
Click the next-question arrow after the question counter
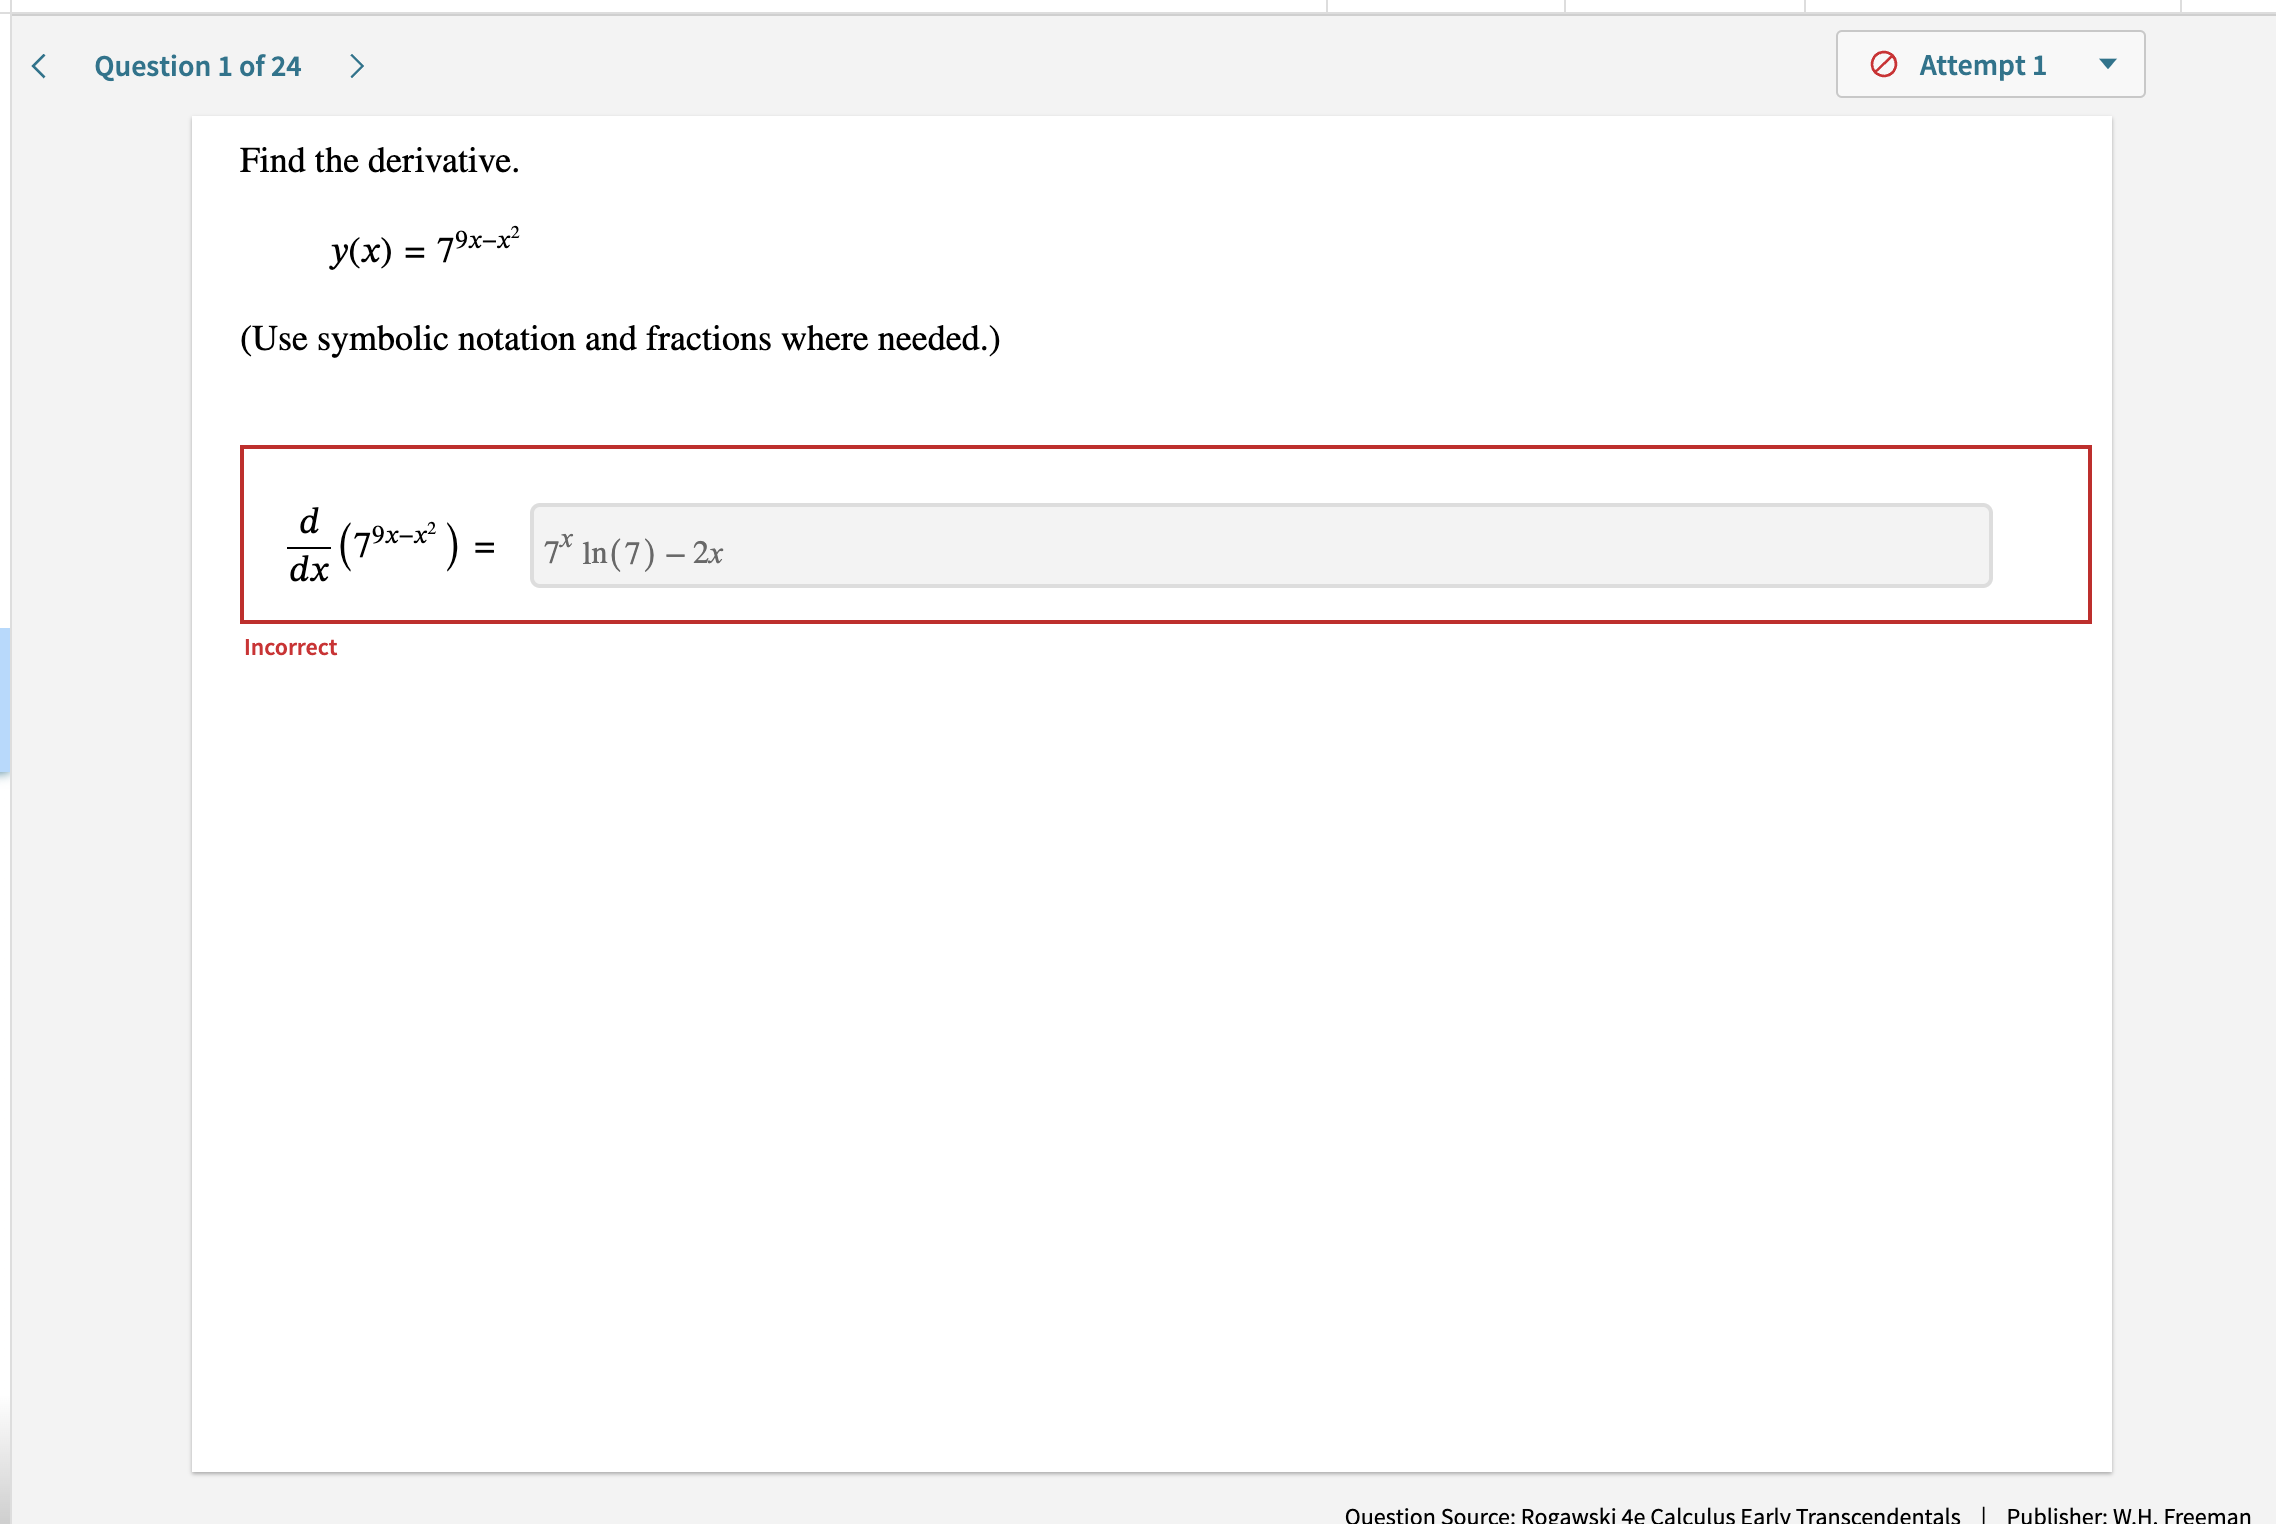(356, 66)
